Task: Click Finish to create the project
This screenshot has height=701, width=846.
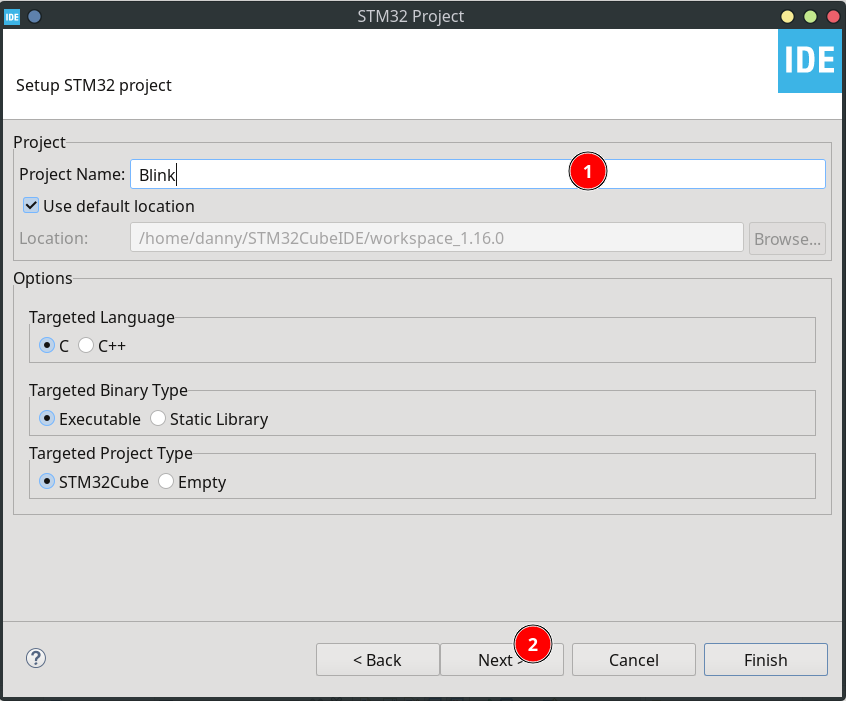Action: [x=766, y=659]
